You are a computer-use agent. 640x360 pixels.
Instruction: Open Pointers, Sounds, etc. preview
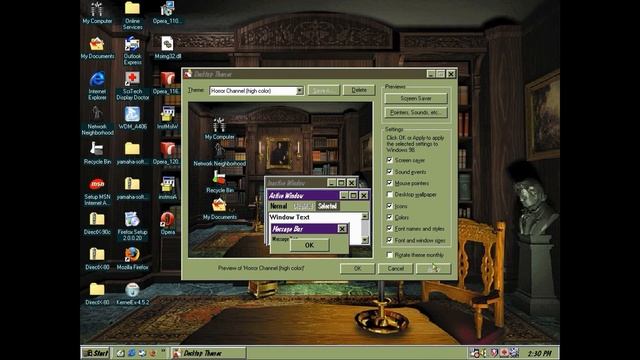416,113
